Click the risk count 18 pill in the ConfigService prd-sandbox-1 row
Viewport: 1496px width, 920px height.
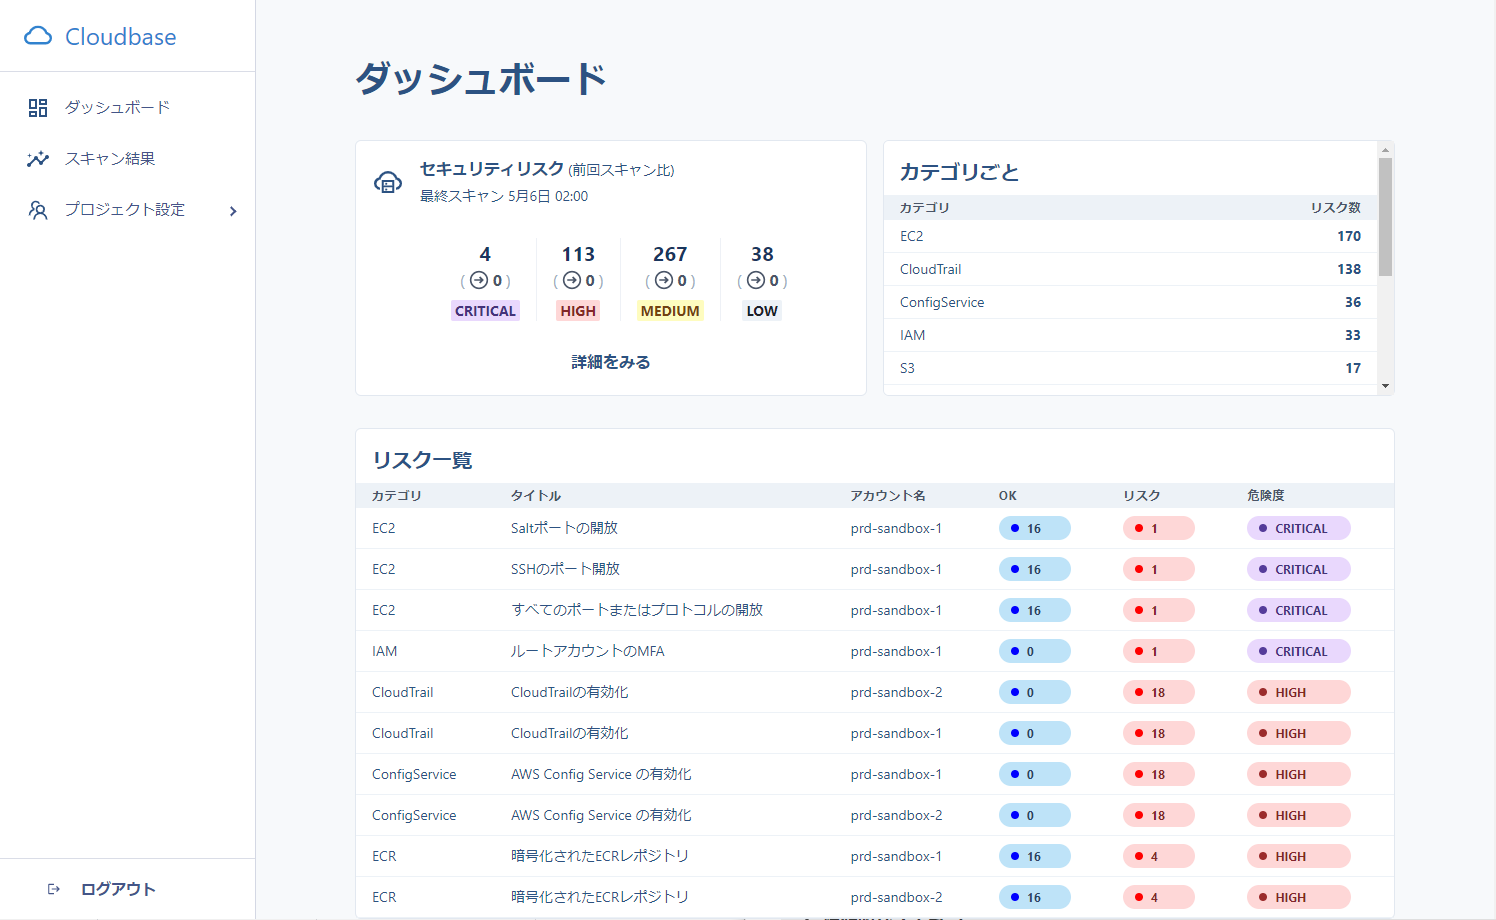tap(1159, 774)
